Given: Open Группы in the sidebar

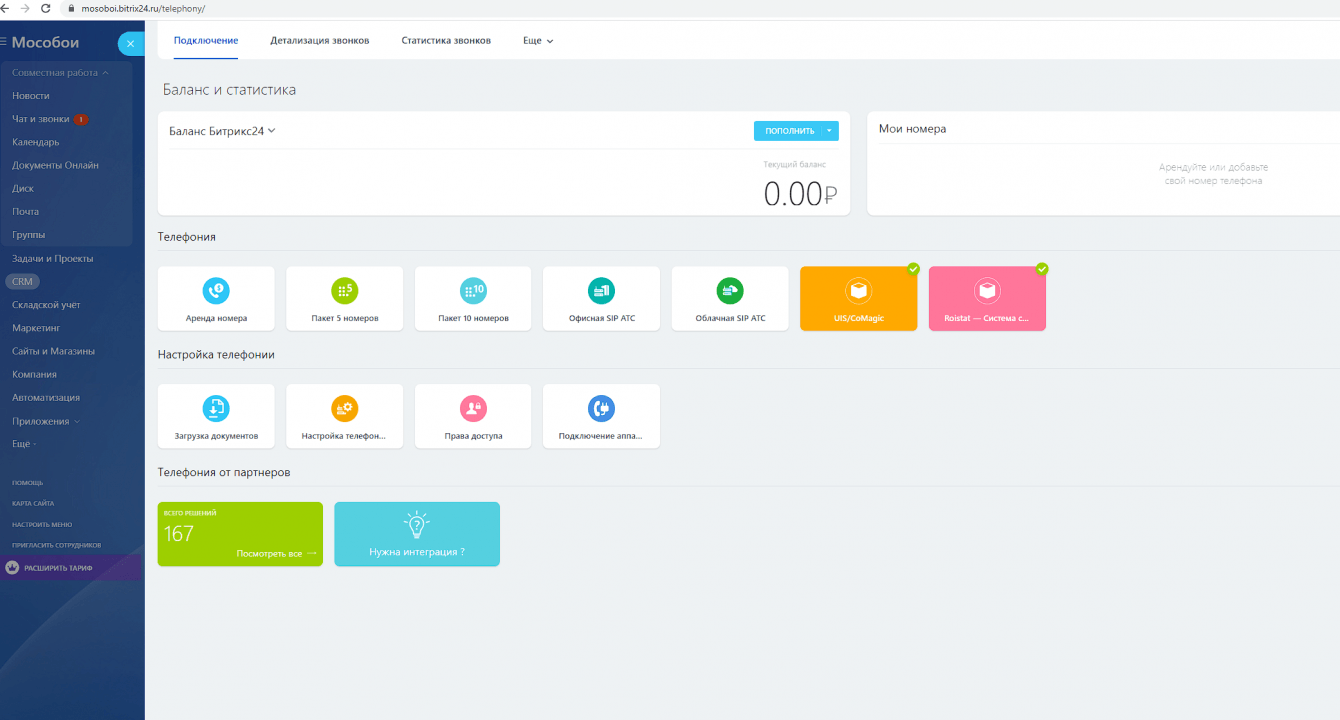Looking at the screenshot, I should coord(29,235).
